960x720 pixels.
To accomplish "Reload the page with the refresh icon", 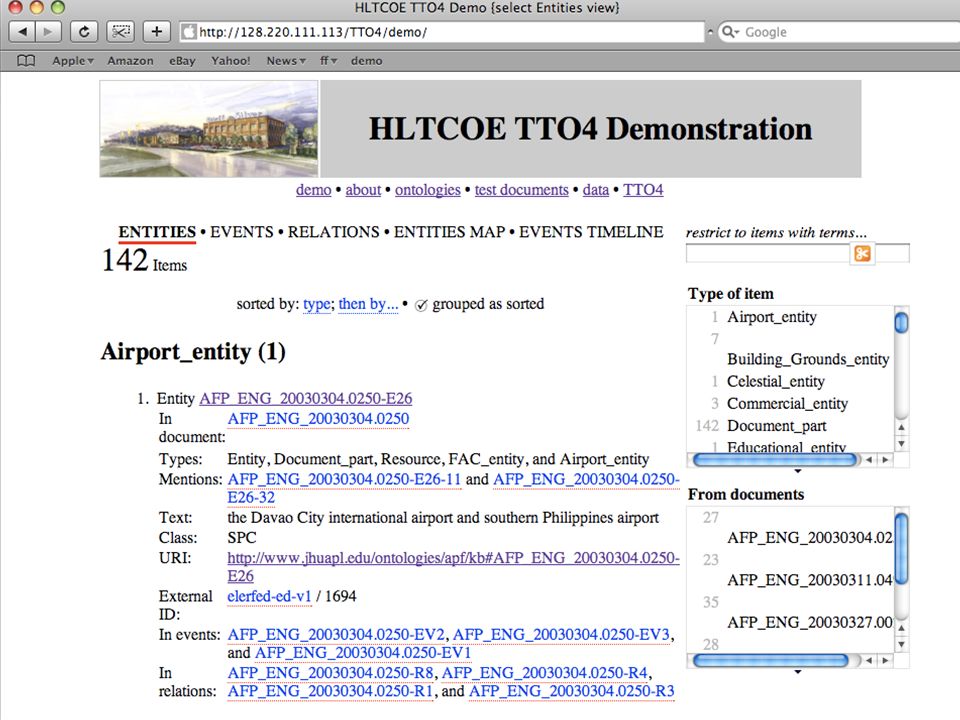I will point(84,32).
